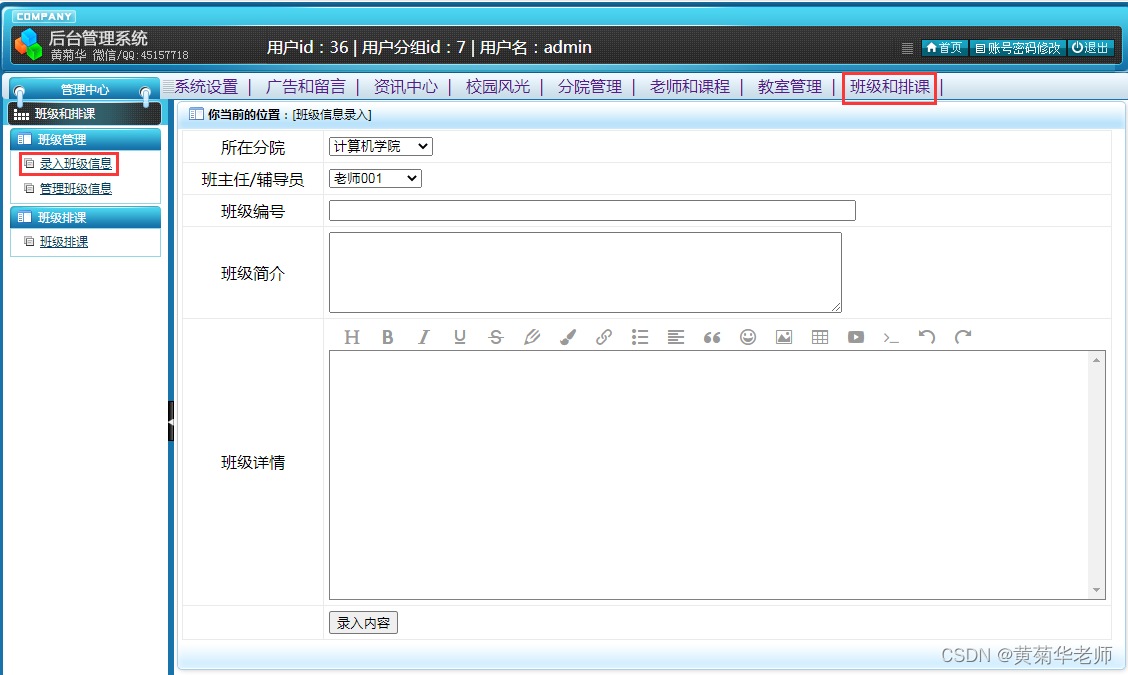Viewport: 1128px width, 675px height.
Task: Go to 首页 home page
Action: [x=945, y=47]
